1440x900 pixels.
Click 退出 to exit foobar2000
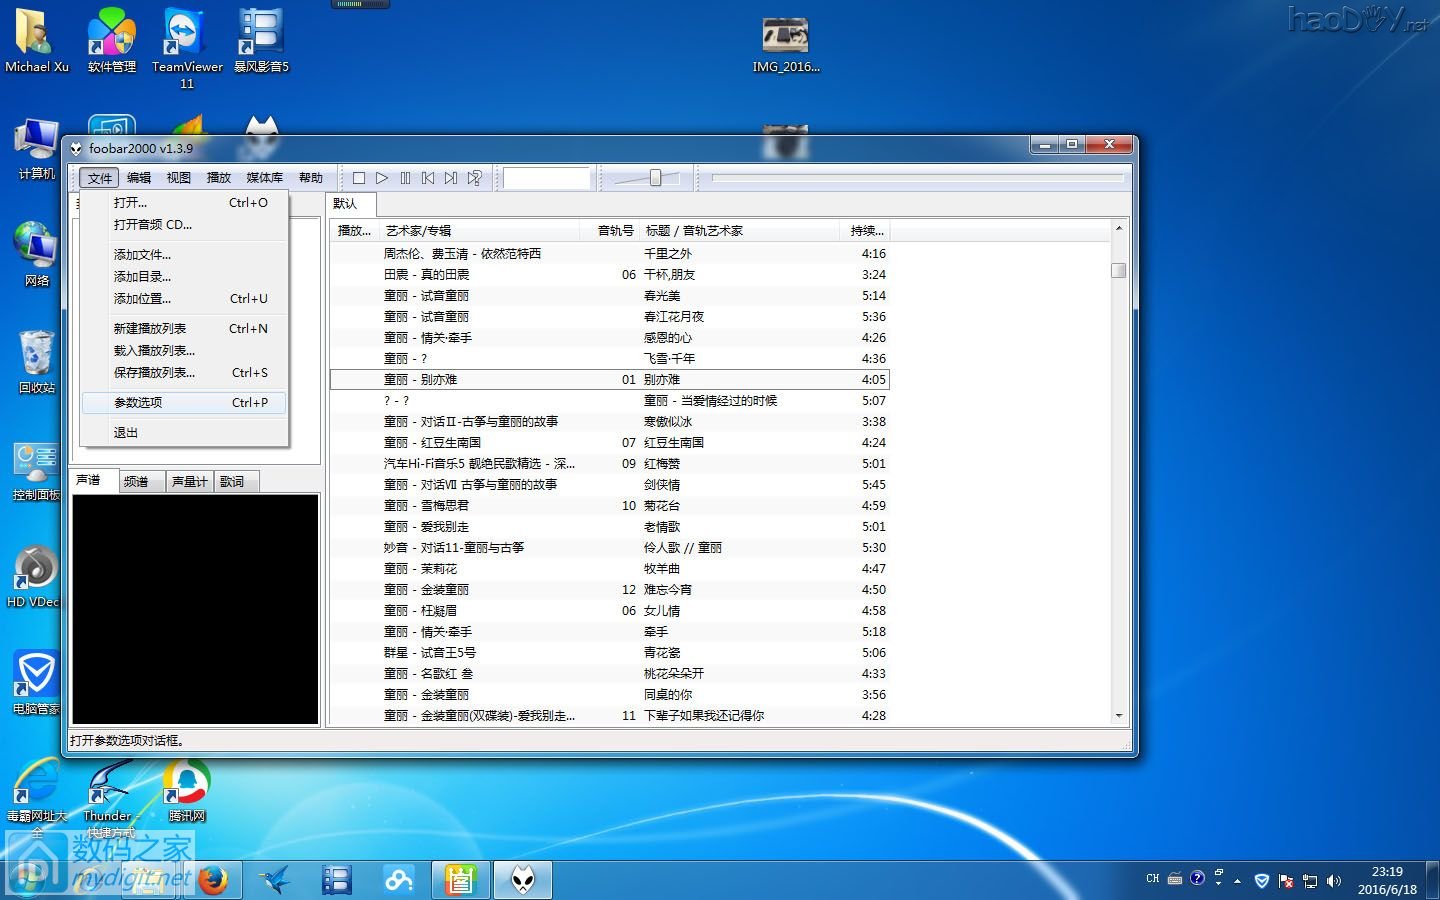(126, 432)
